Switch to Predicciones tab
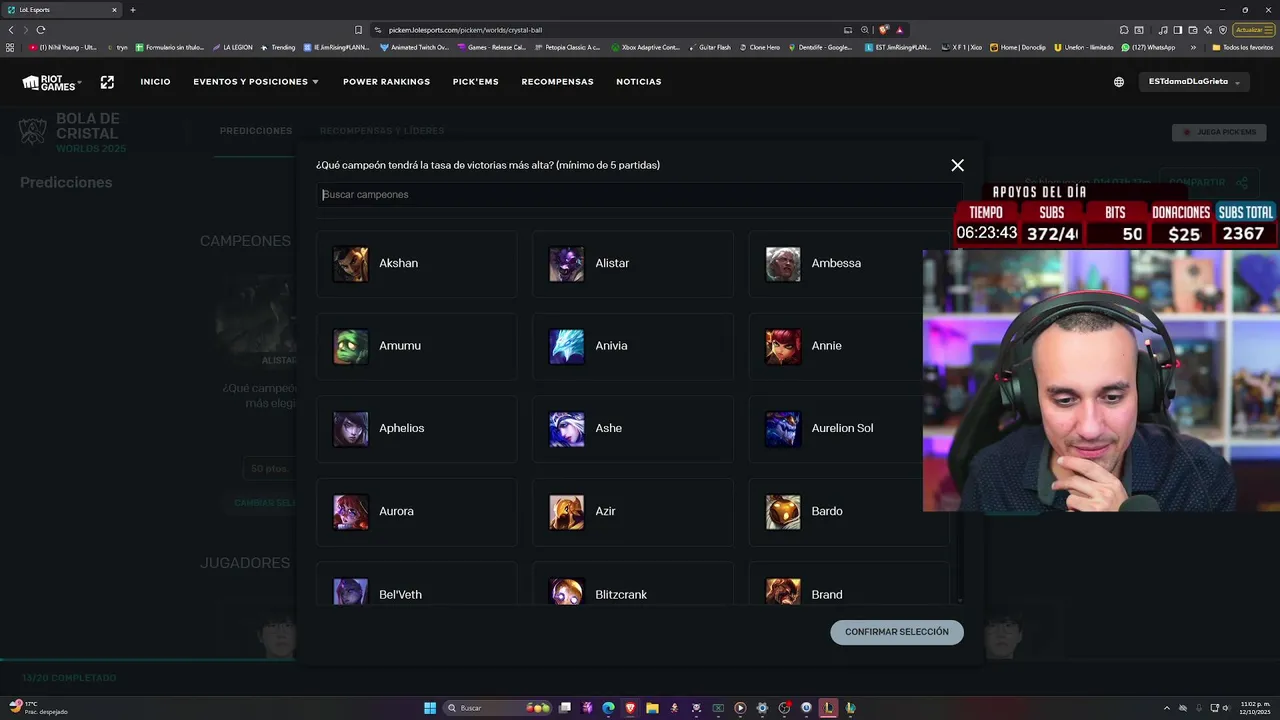The image size is (1280, 720). 256,131
